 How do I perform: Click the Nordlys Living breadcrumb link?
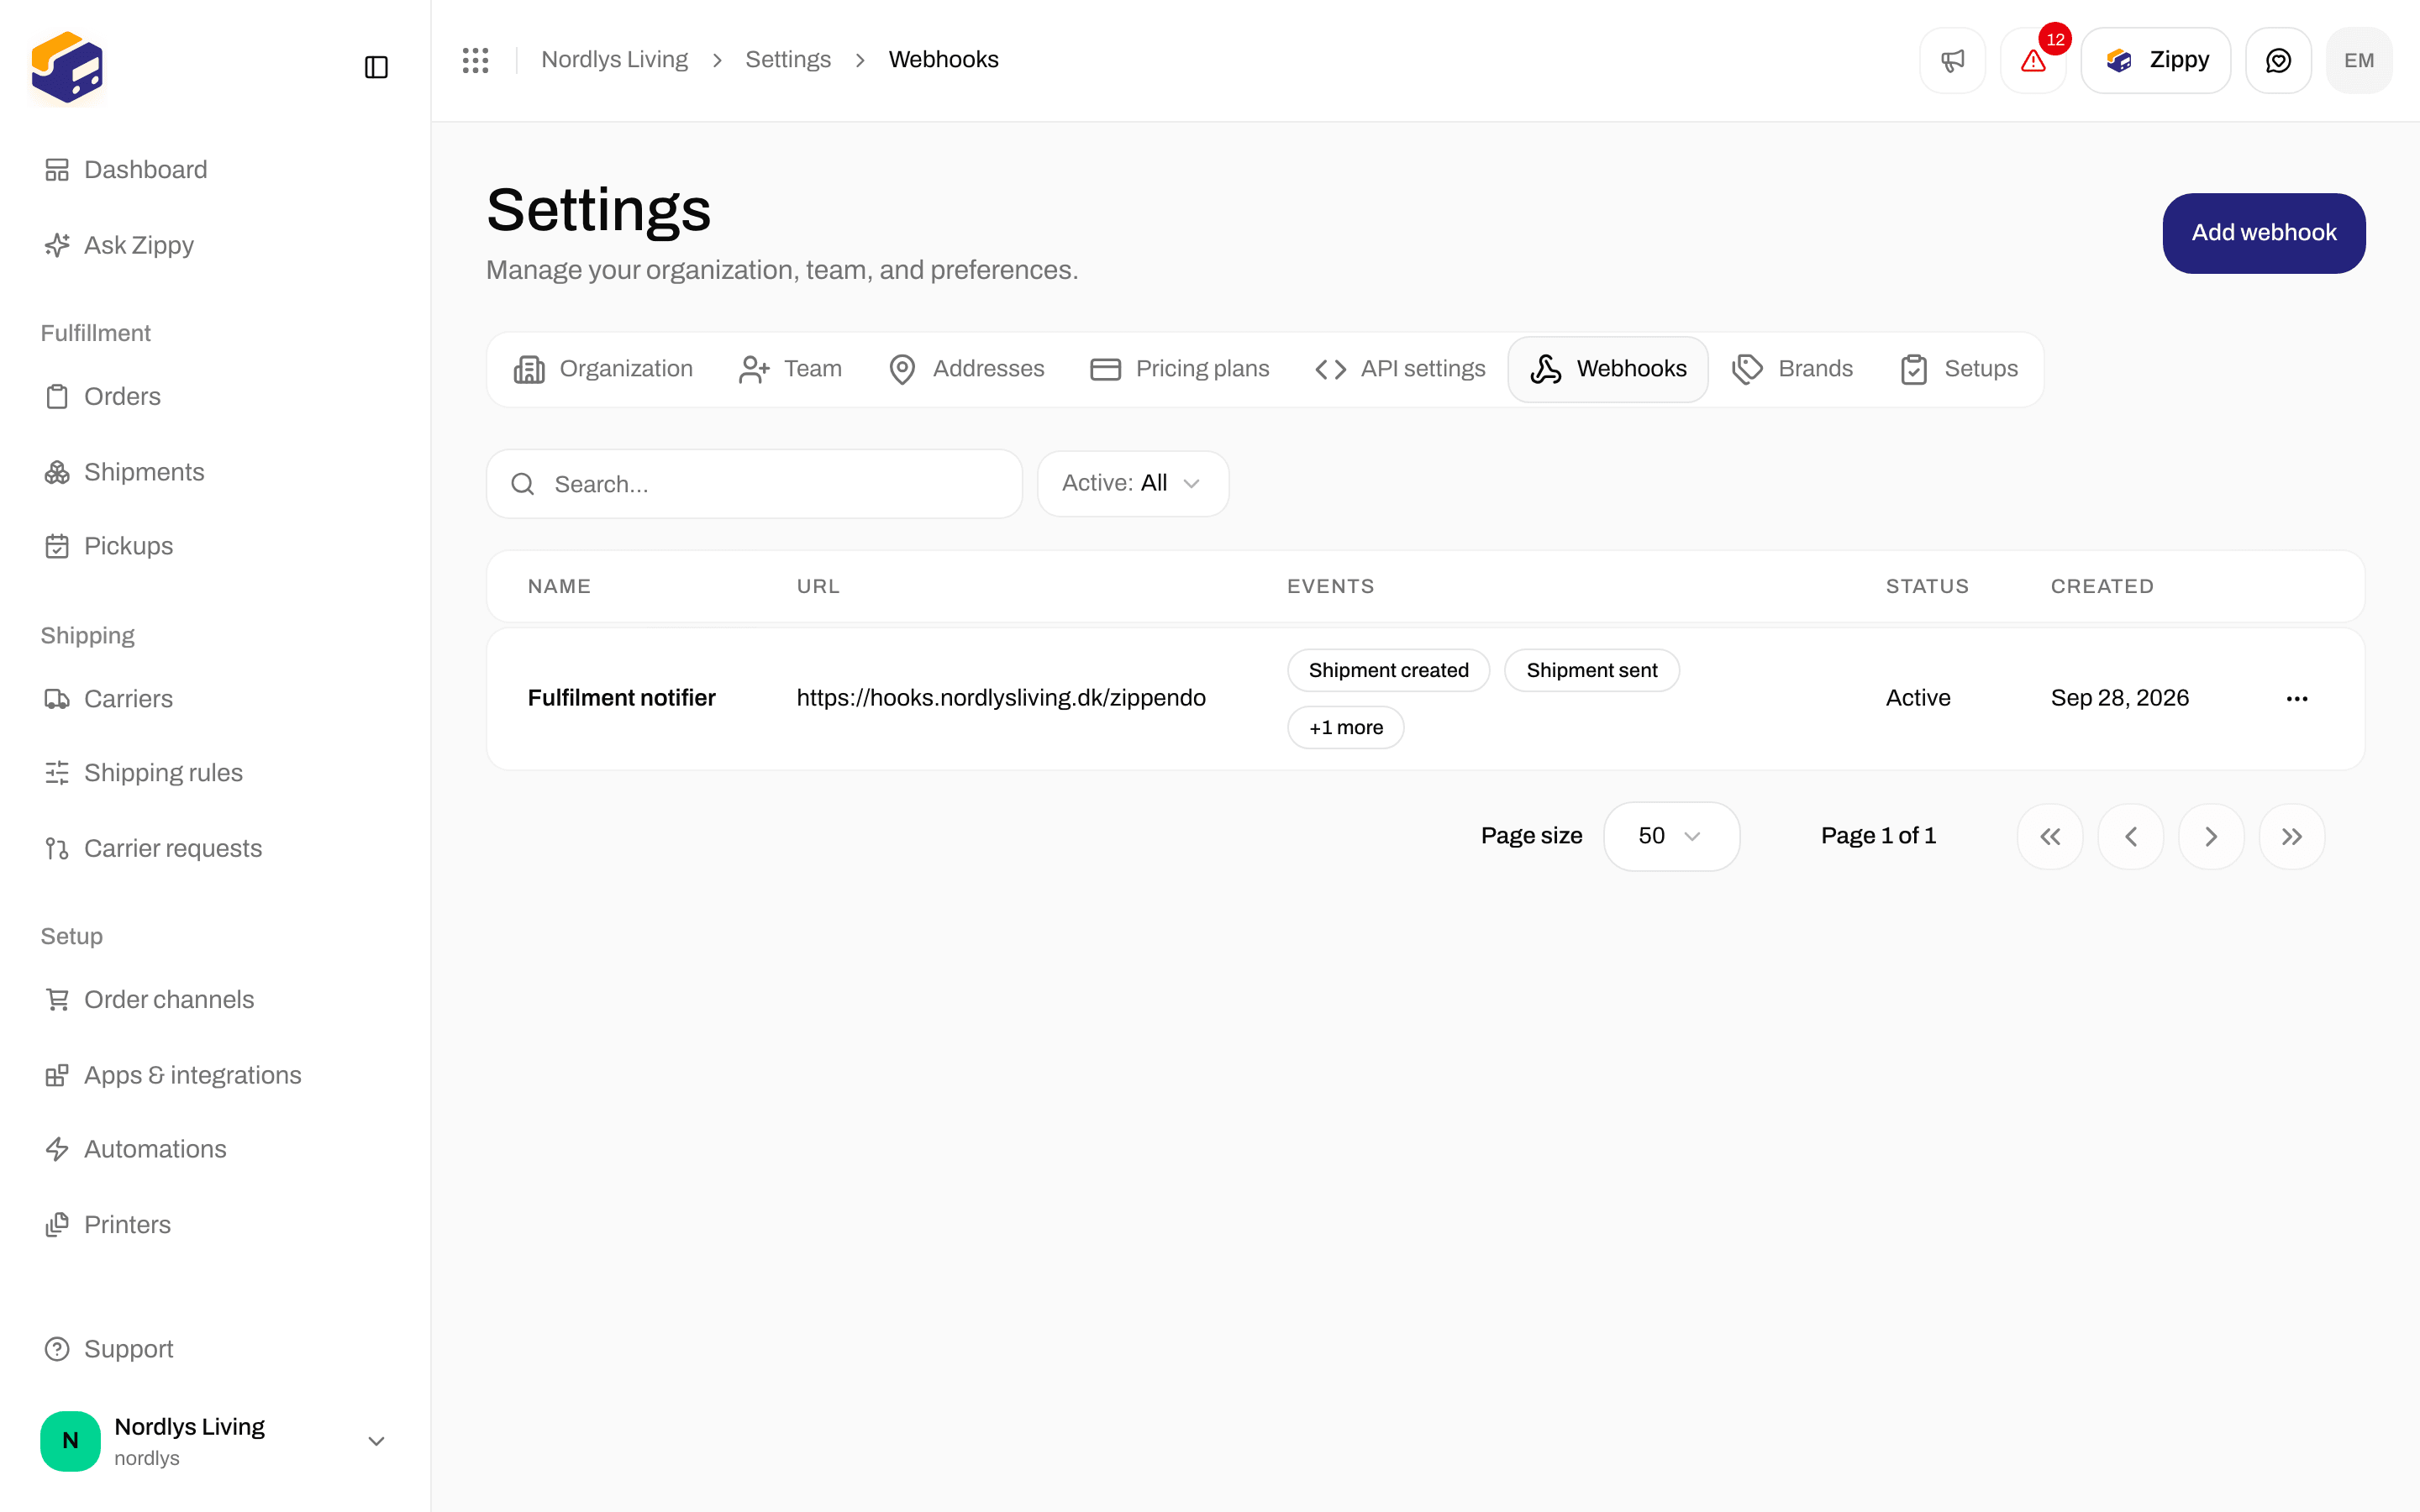(614, 60)
